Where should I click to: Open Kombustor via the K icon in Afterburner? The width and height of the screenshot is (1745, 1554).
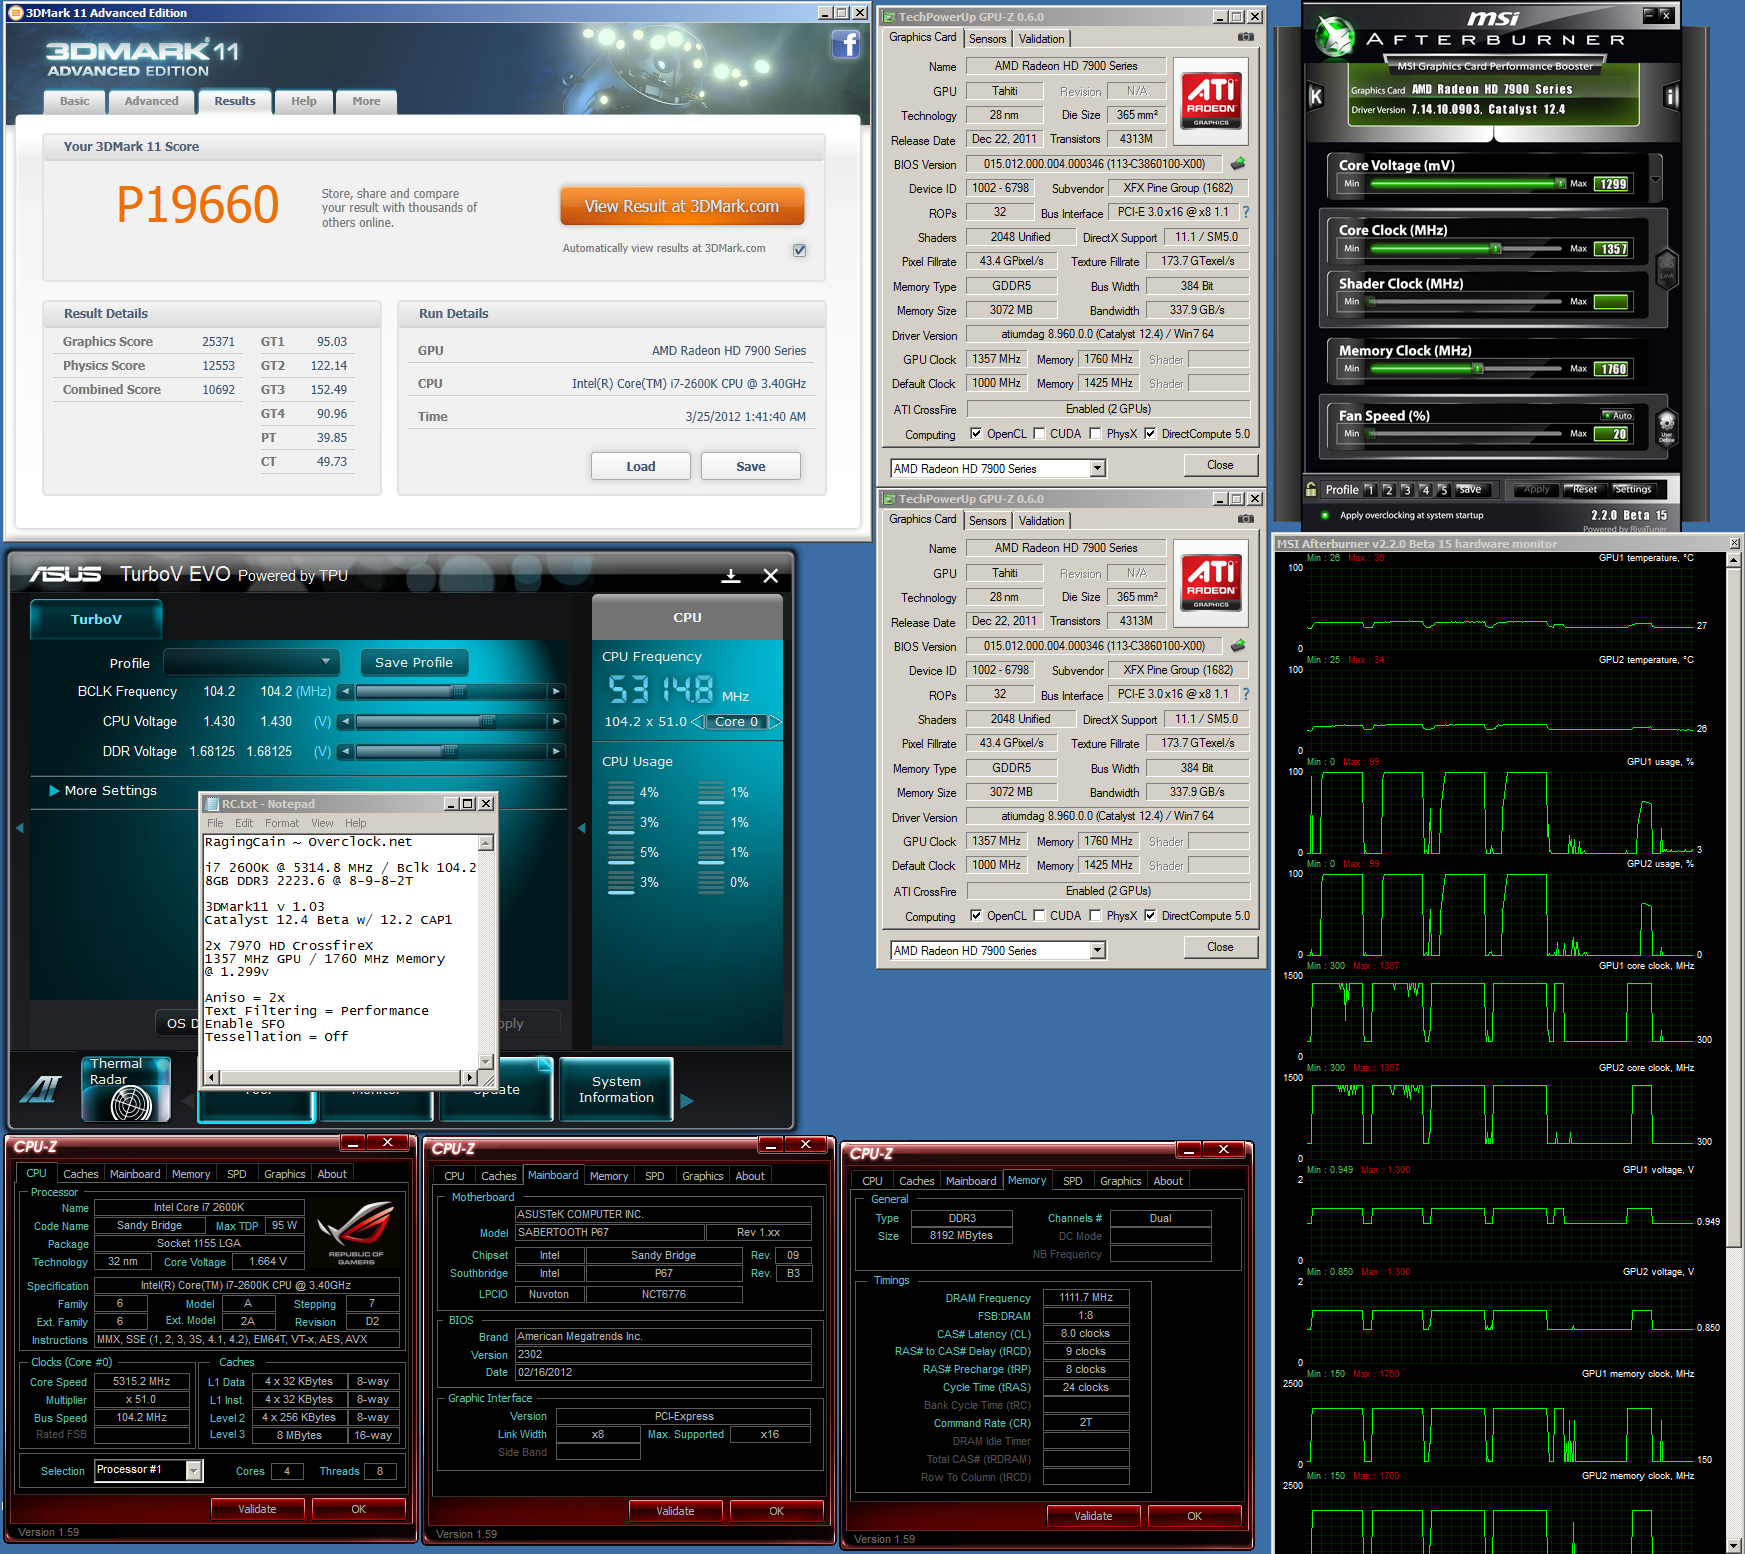point(1316,97)
